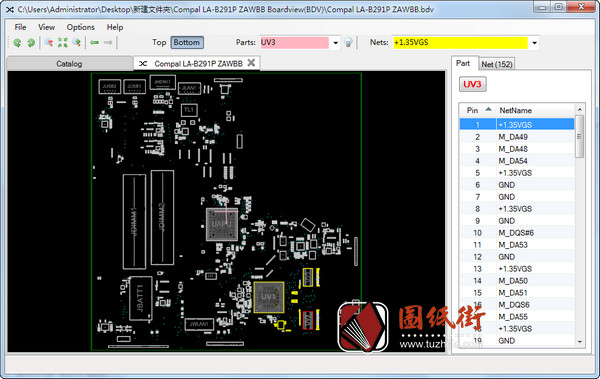Open the File menu
The height and width of the screenshot is (379, 600).
point(20,27)
